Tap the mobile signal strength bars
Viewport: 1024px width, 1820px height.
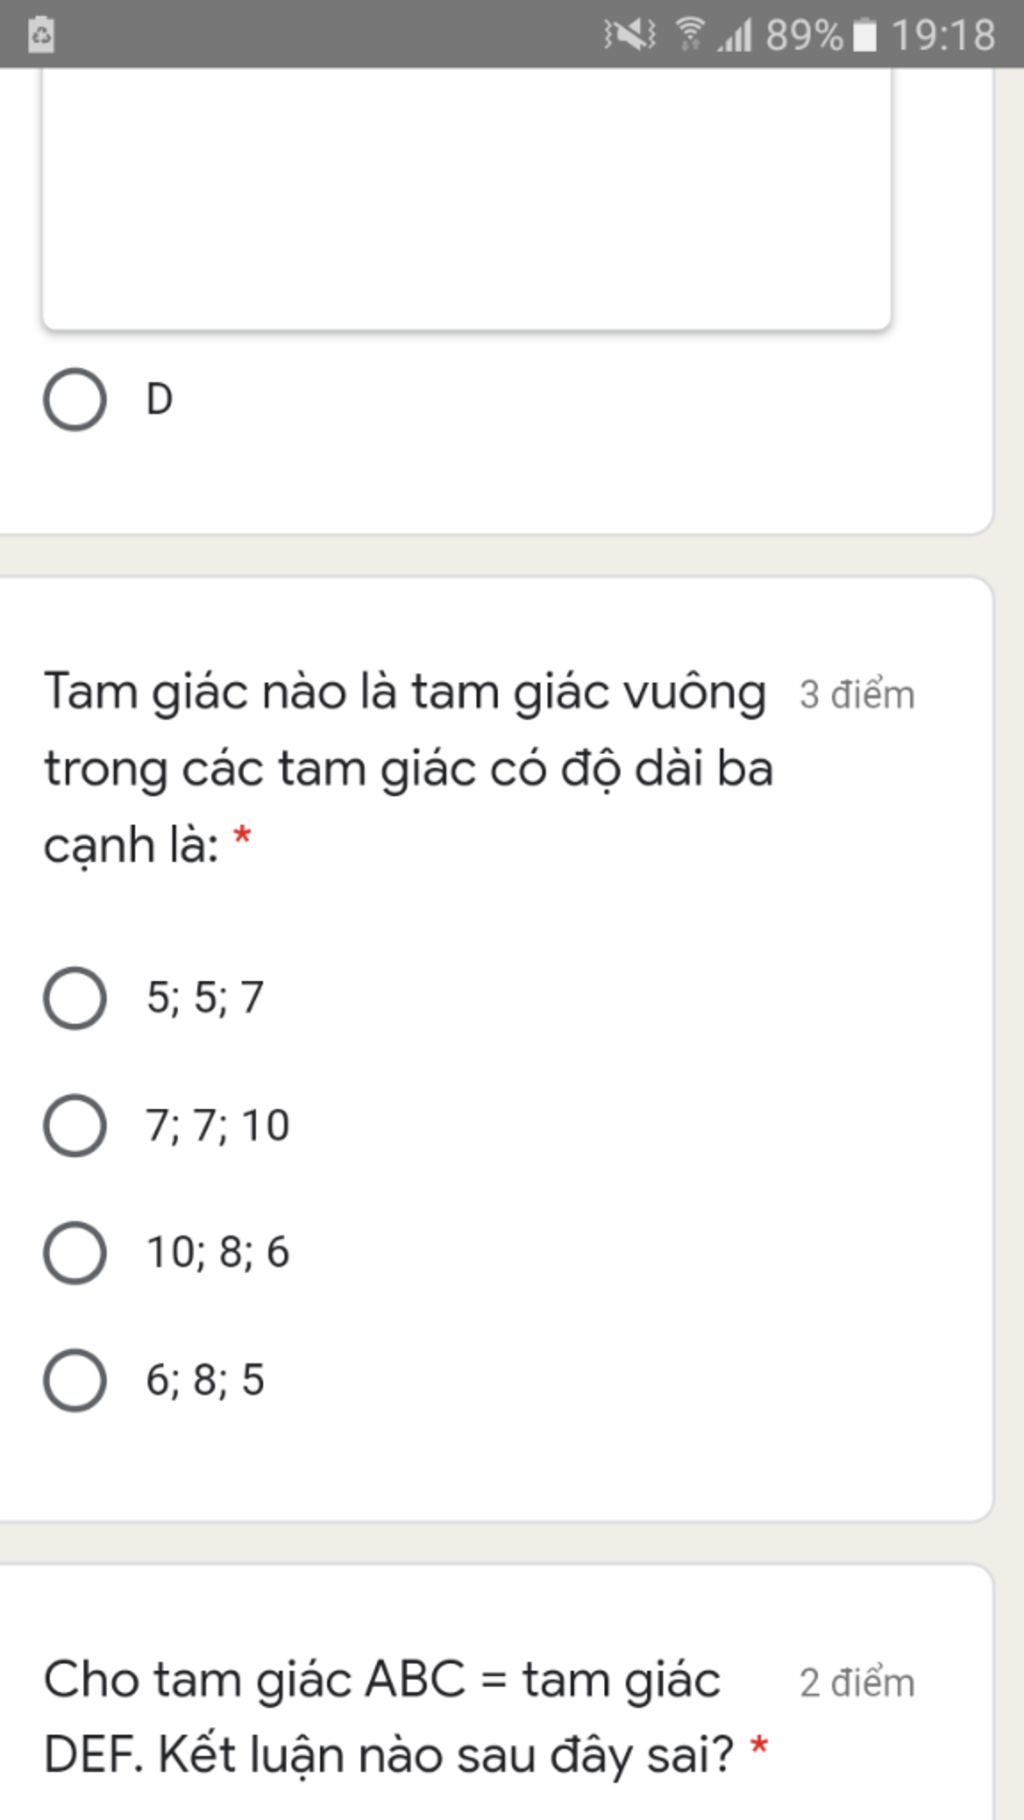click(x=735, y=36)
